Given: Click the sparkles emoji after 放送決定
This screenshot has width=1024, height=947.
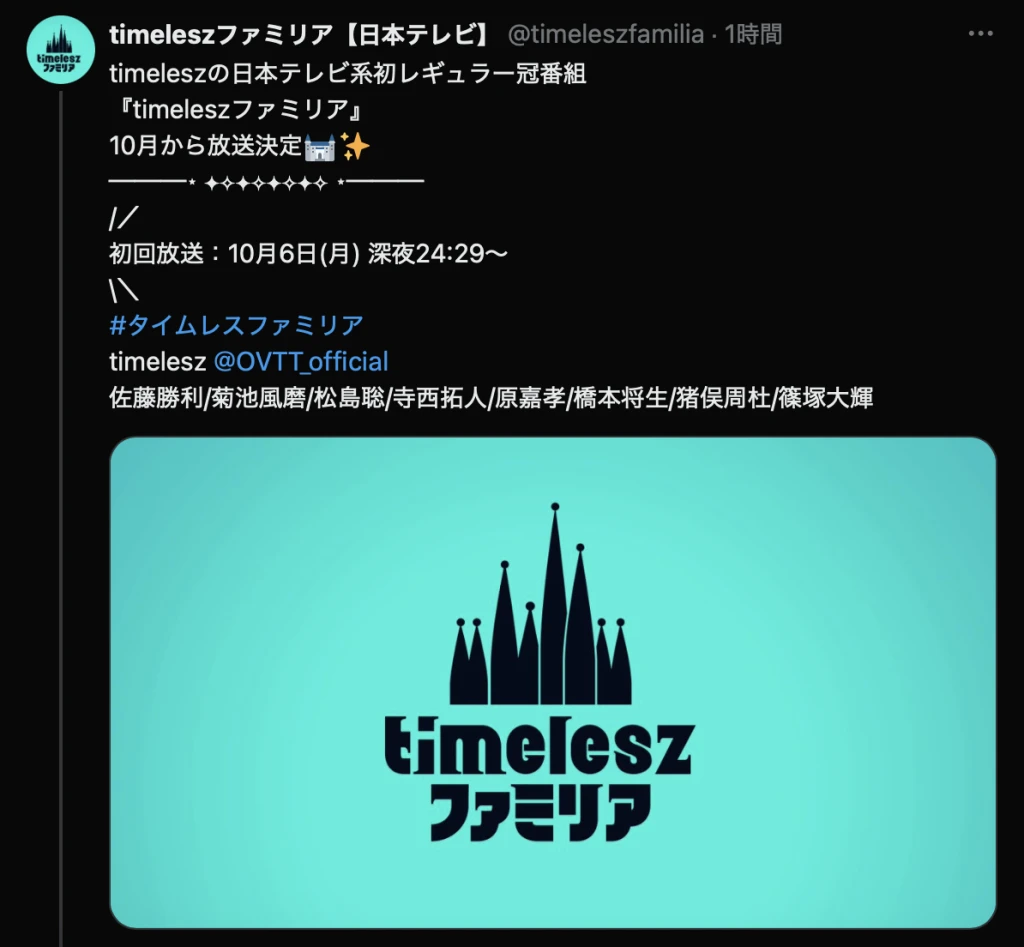Looking at the screenshot, I should [355, 146].
